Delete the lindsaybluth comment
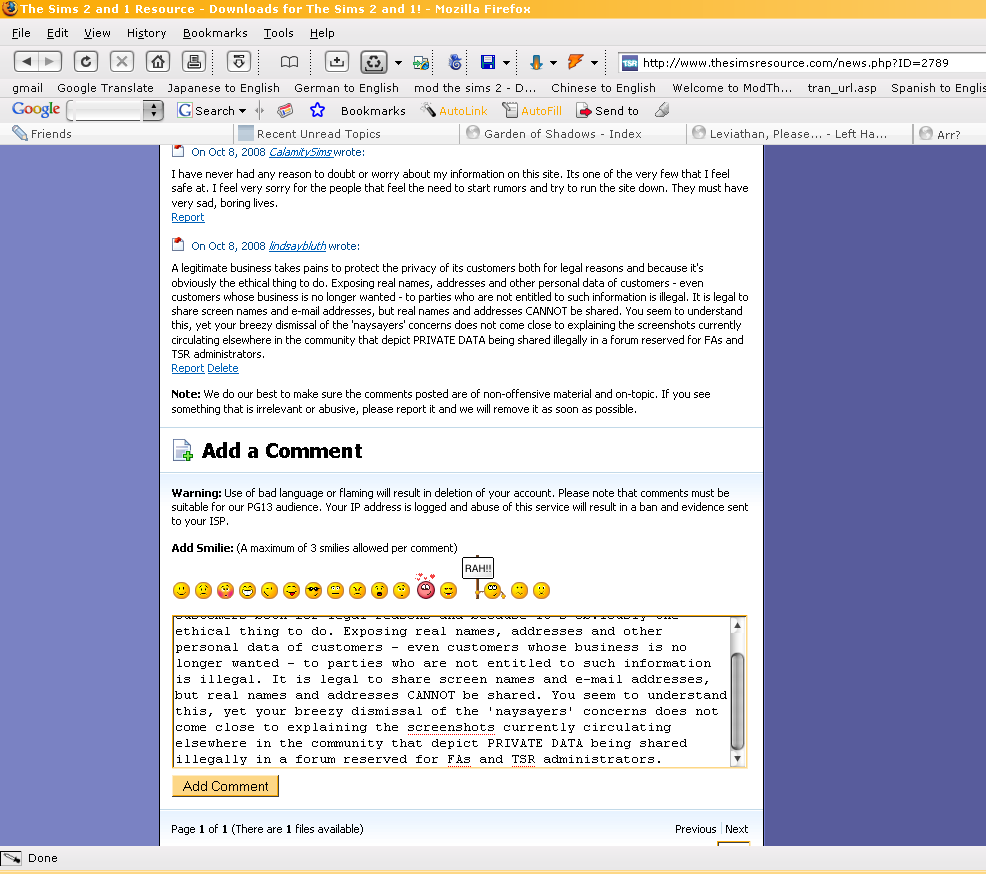 pyautogui.click(x=223, y=368)
